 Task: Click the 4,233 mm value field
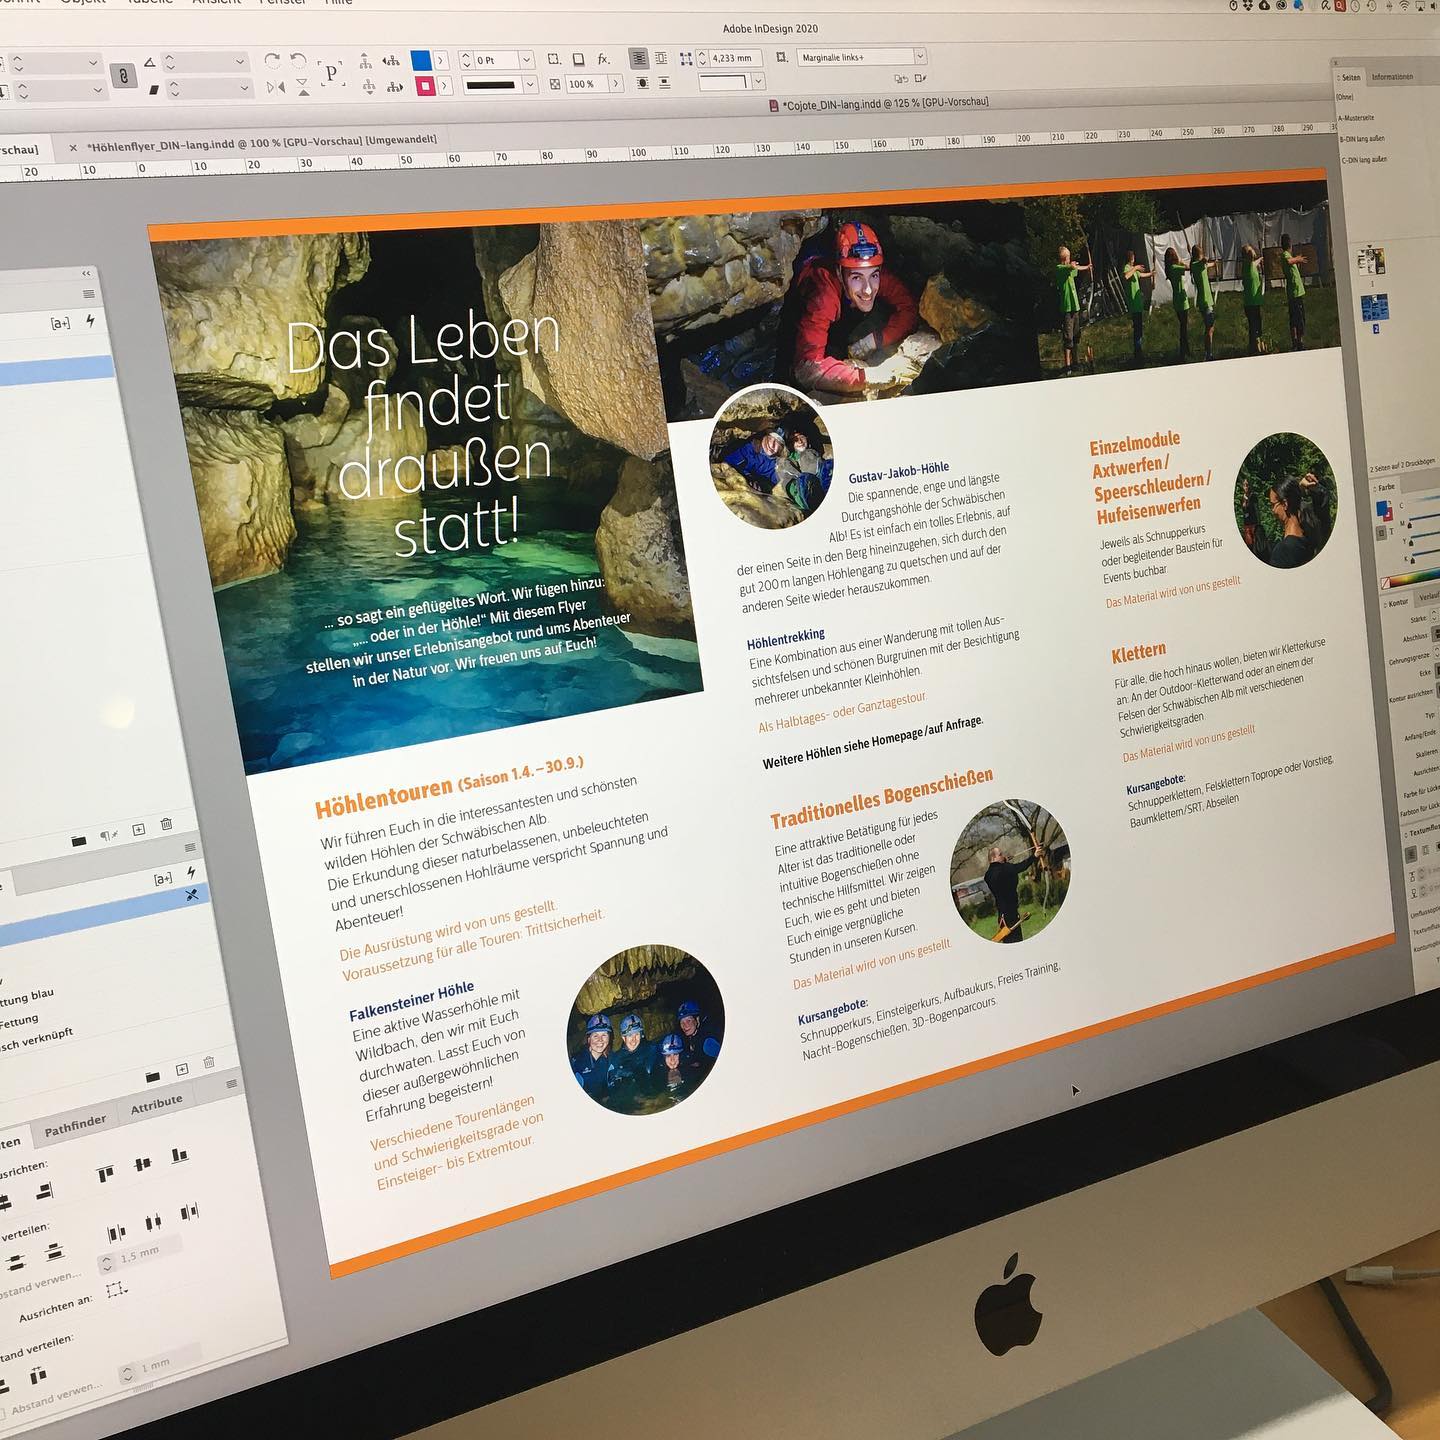tap(735, 58)
